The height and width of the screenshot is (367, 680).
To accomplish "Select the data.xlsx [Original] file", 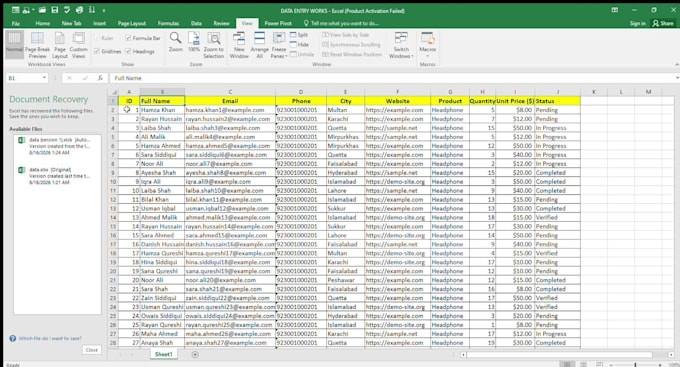I will 57,176.
